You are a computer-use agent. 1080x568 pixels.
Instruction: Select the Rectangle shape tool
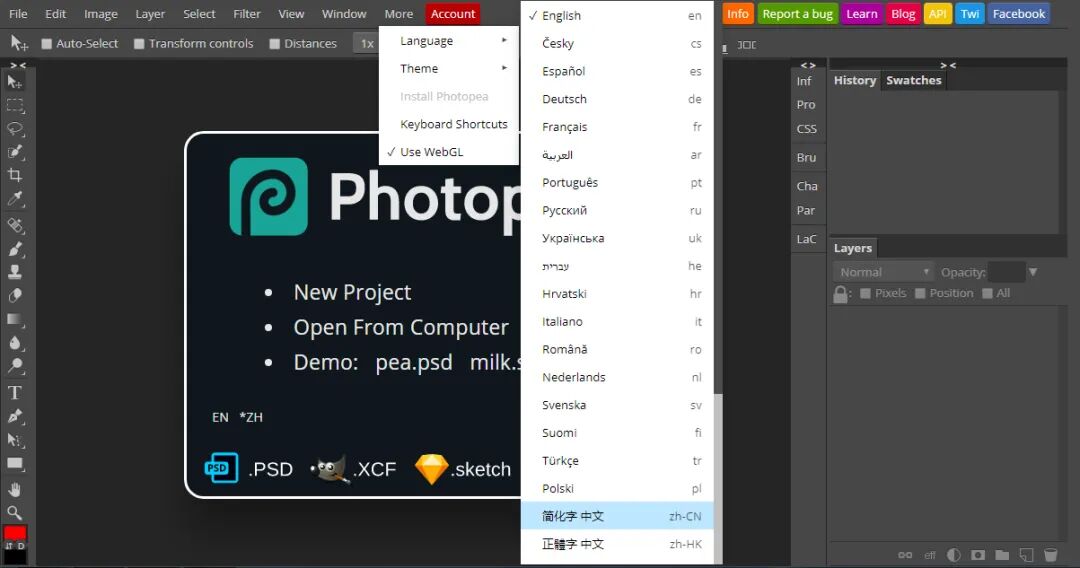tap(14, 463)
